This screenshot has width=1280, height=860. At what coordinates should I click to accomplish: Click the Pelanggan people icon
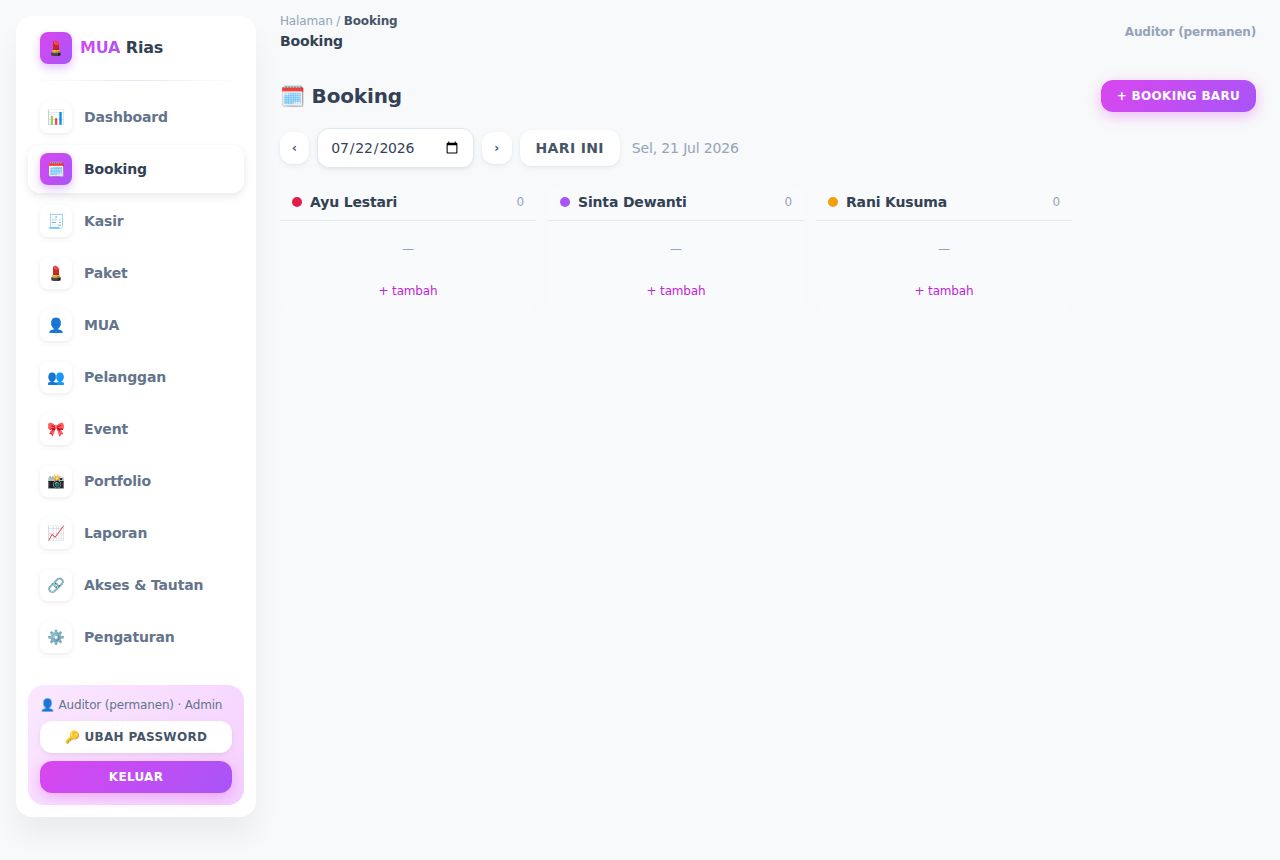[x=56, y=377]
